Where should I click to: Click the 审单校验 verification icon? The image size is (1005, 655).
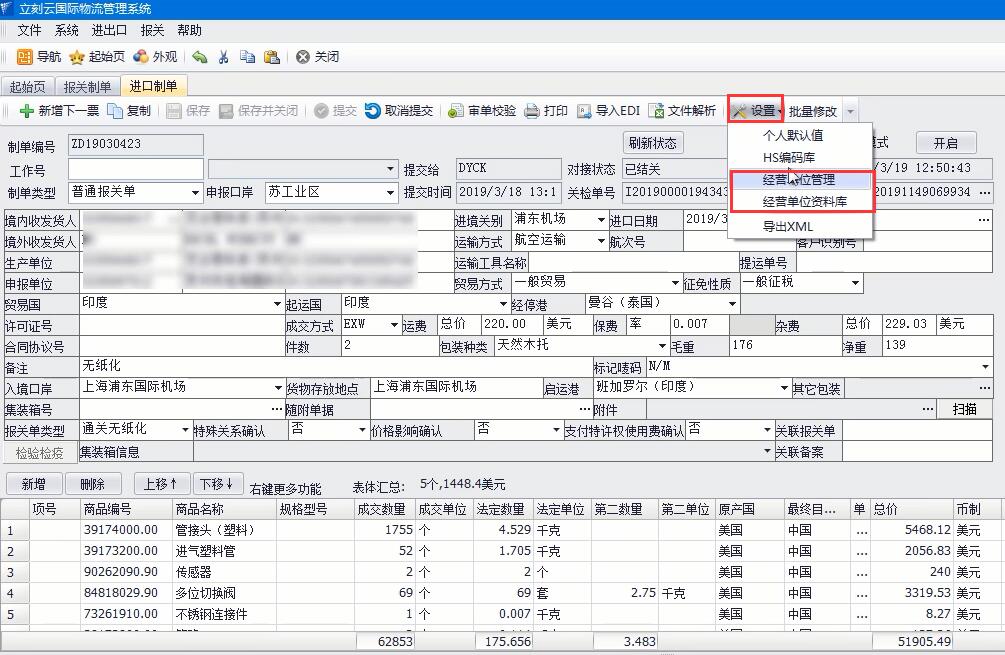[x=456, y=111]
